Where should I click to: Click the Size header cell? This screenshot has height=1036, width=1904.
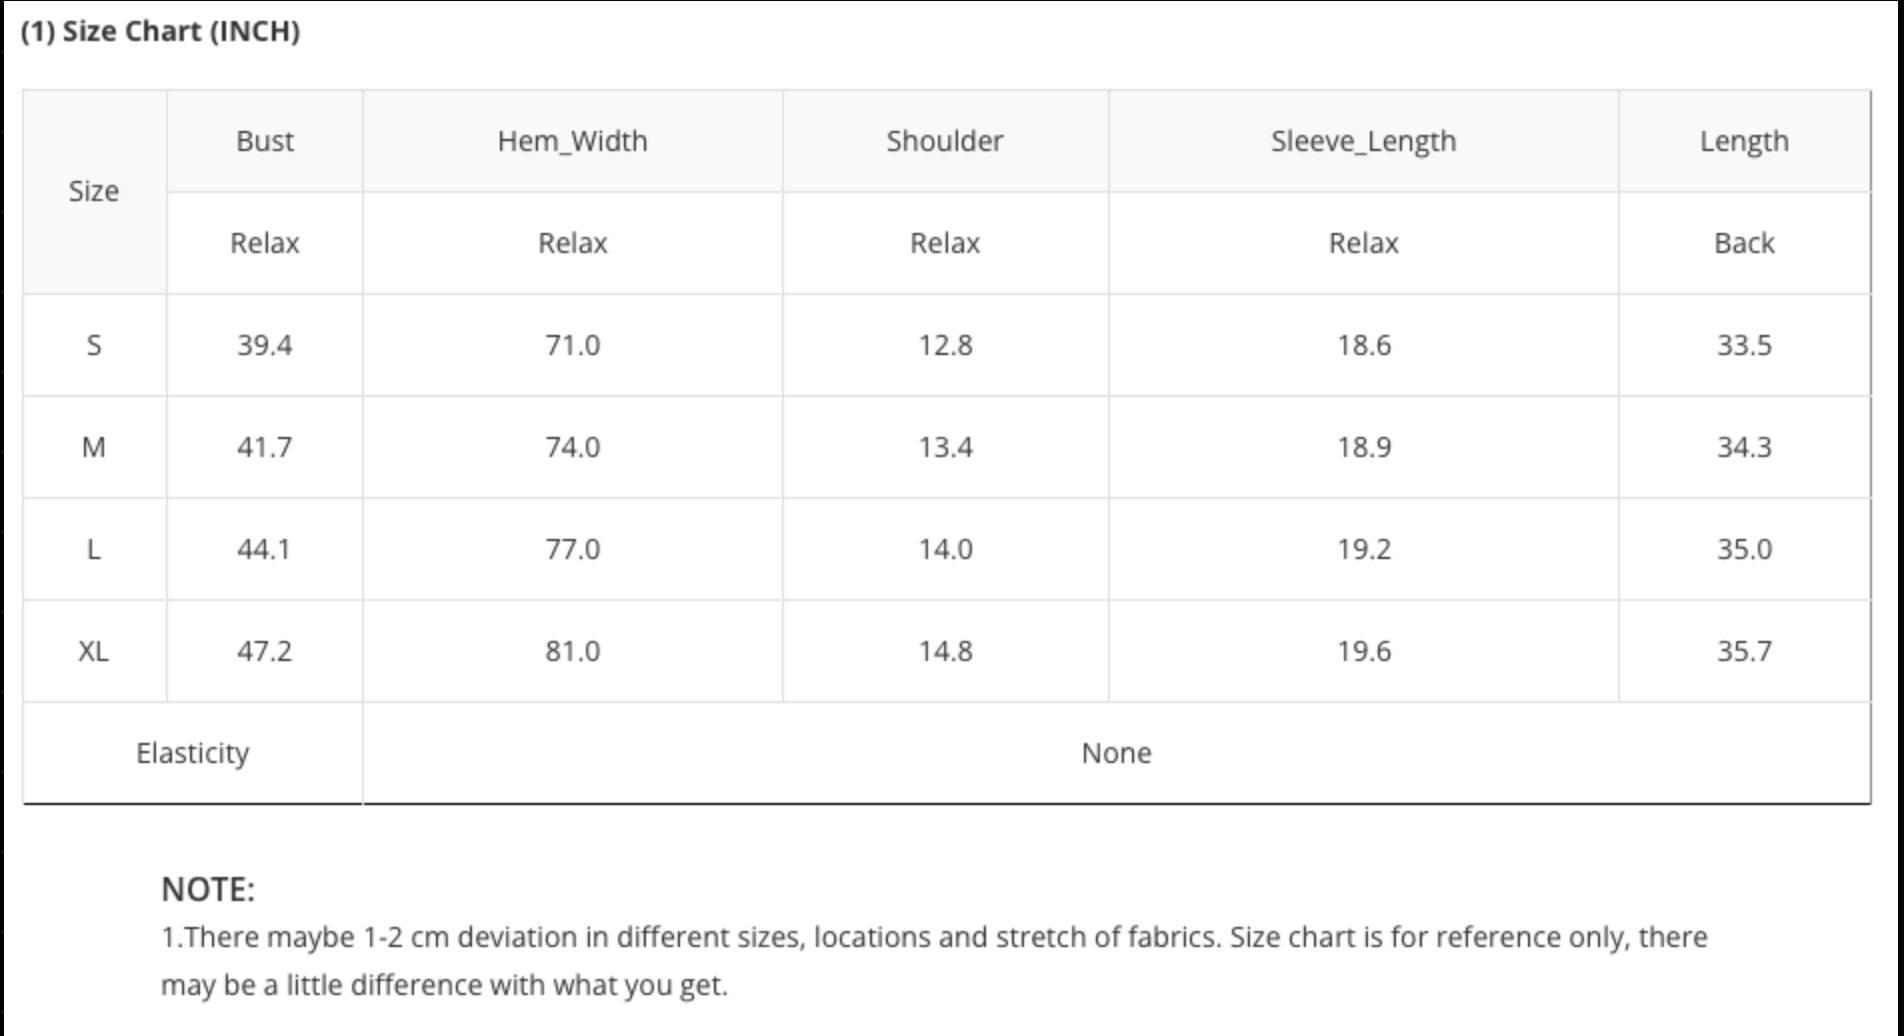point(94,191)
